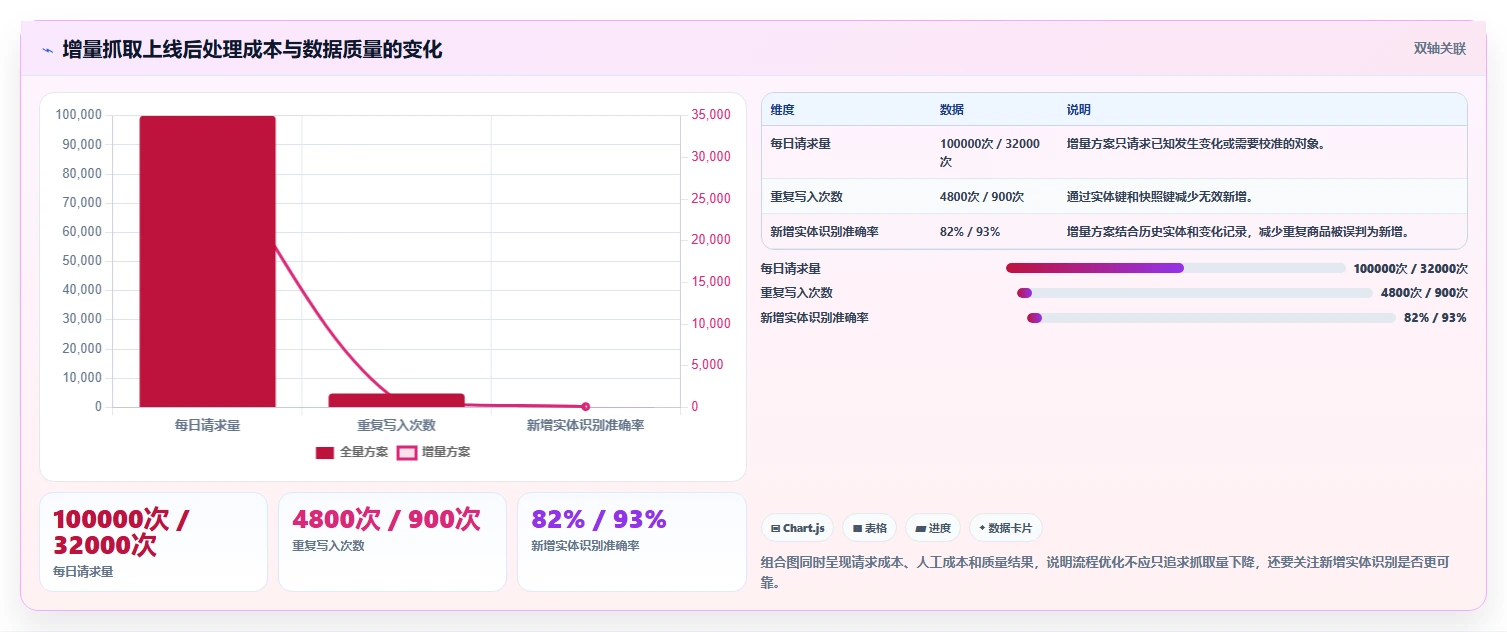Click the '82% / 93%' stat card value

click(598, 520)
